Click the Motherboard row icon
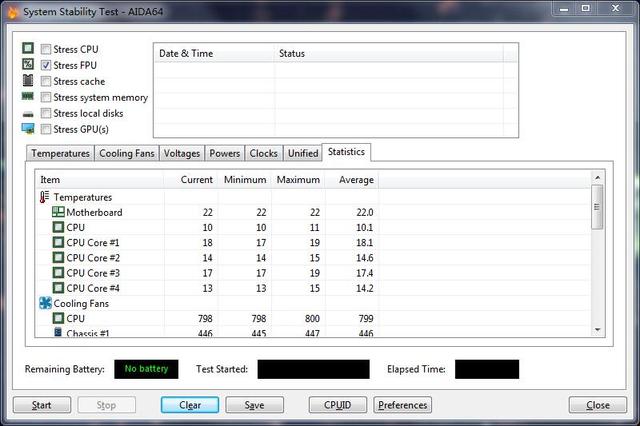The image size is (640, 426). tap(58, 212)
